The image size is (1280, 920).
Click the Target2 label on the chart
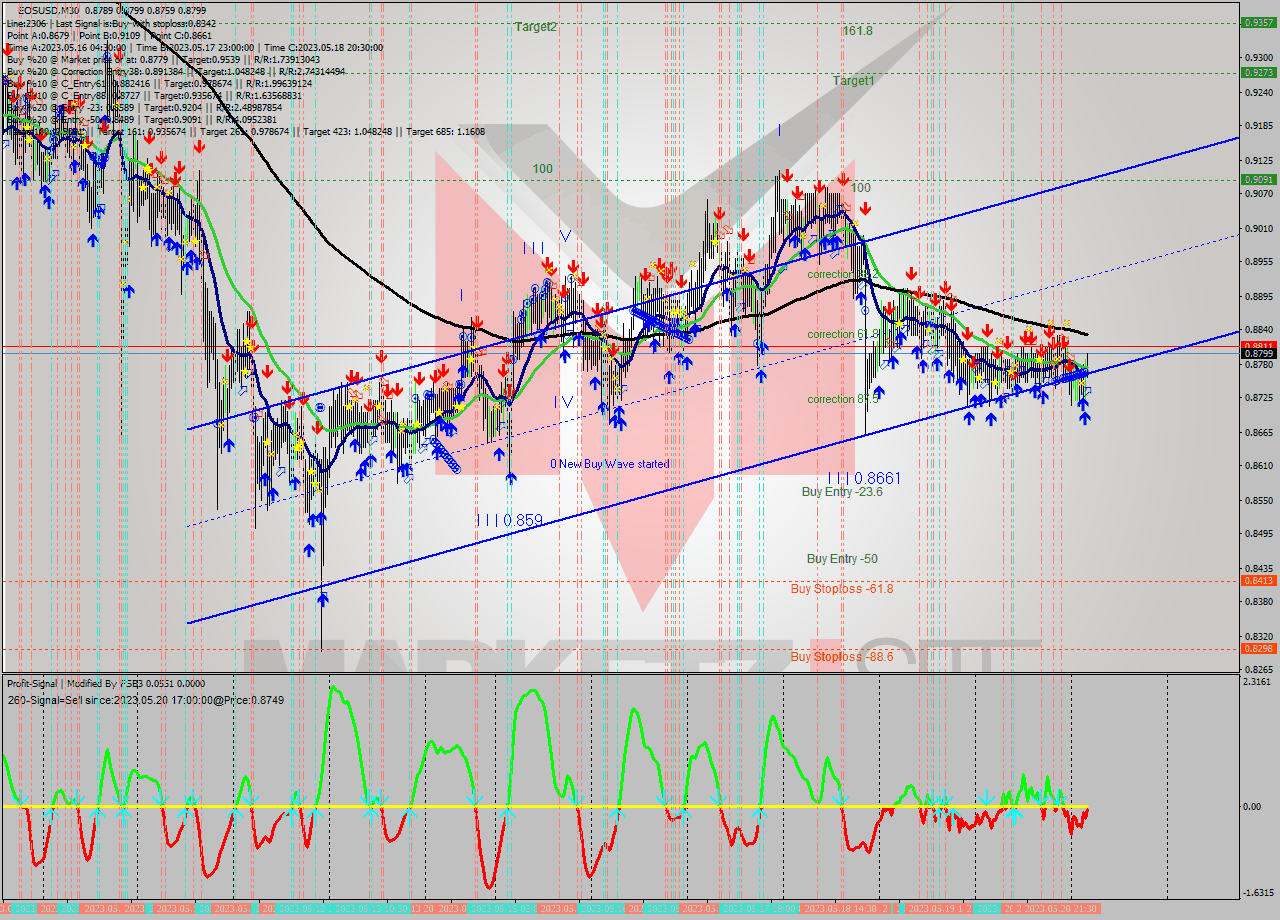536,27
